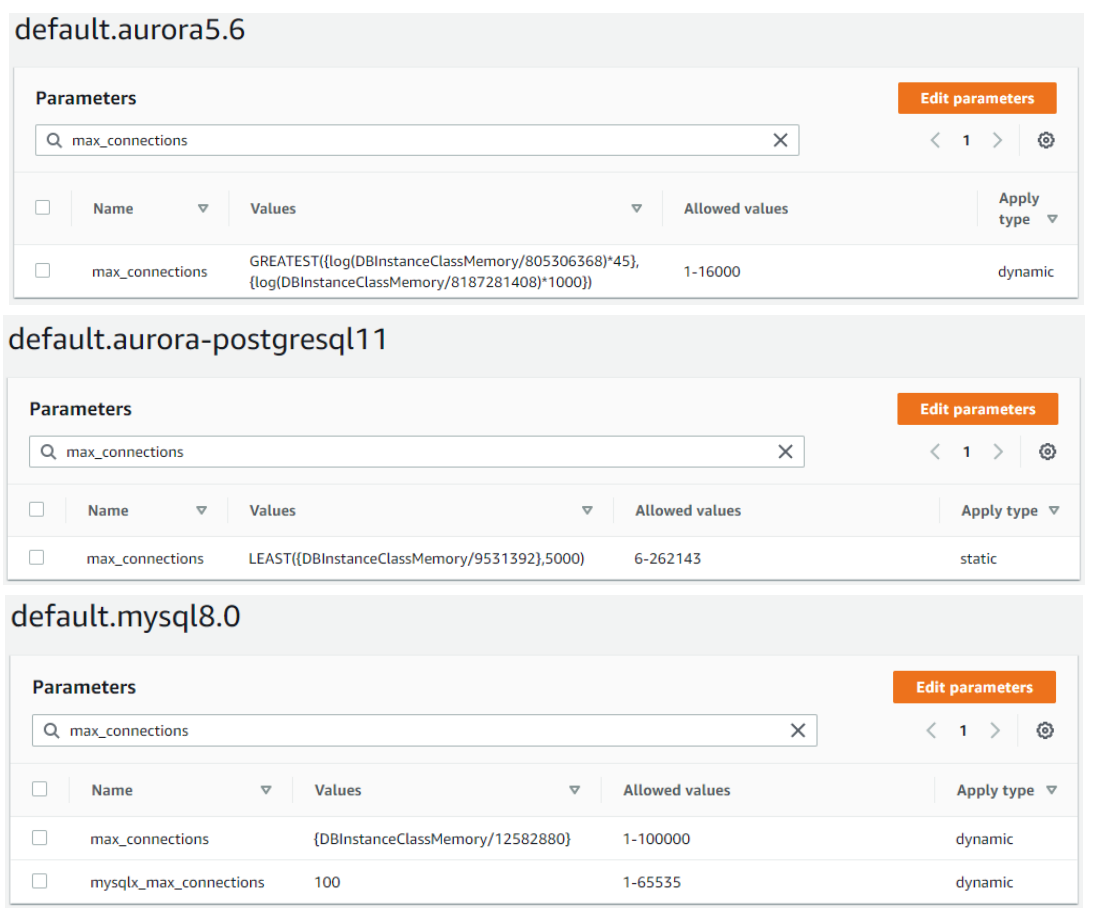Click page number 1 in mysql8.0 panel
This screenshot has width=1102, height=924.
point(963,731)
